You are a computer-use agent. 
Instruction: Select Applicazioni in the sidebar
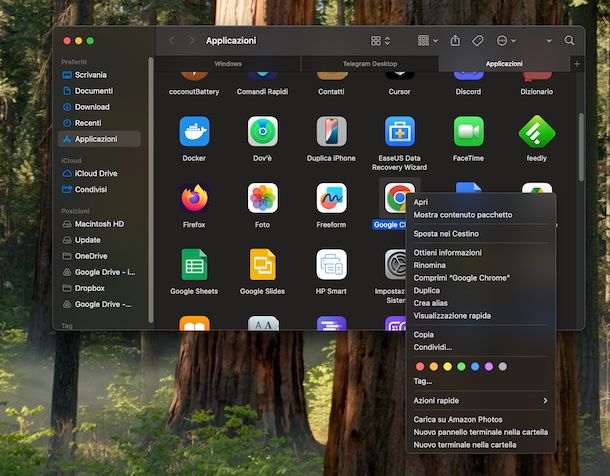[99, 139]
